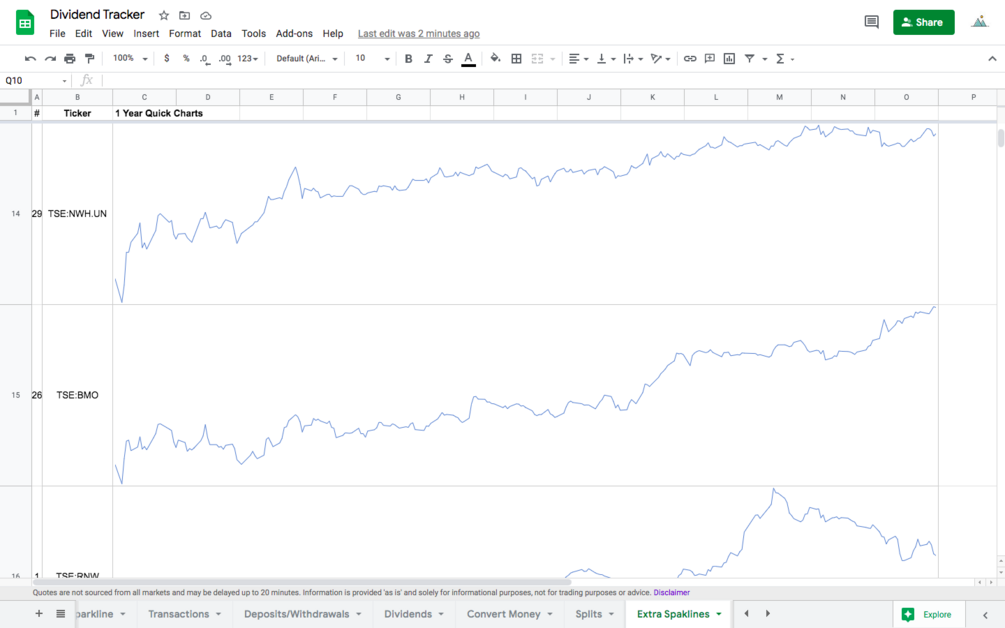This screenshot has width=1005, height=628.
Task: Open the Format menu
Action: click(185, 33)
